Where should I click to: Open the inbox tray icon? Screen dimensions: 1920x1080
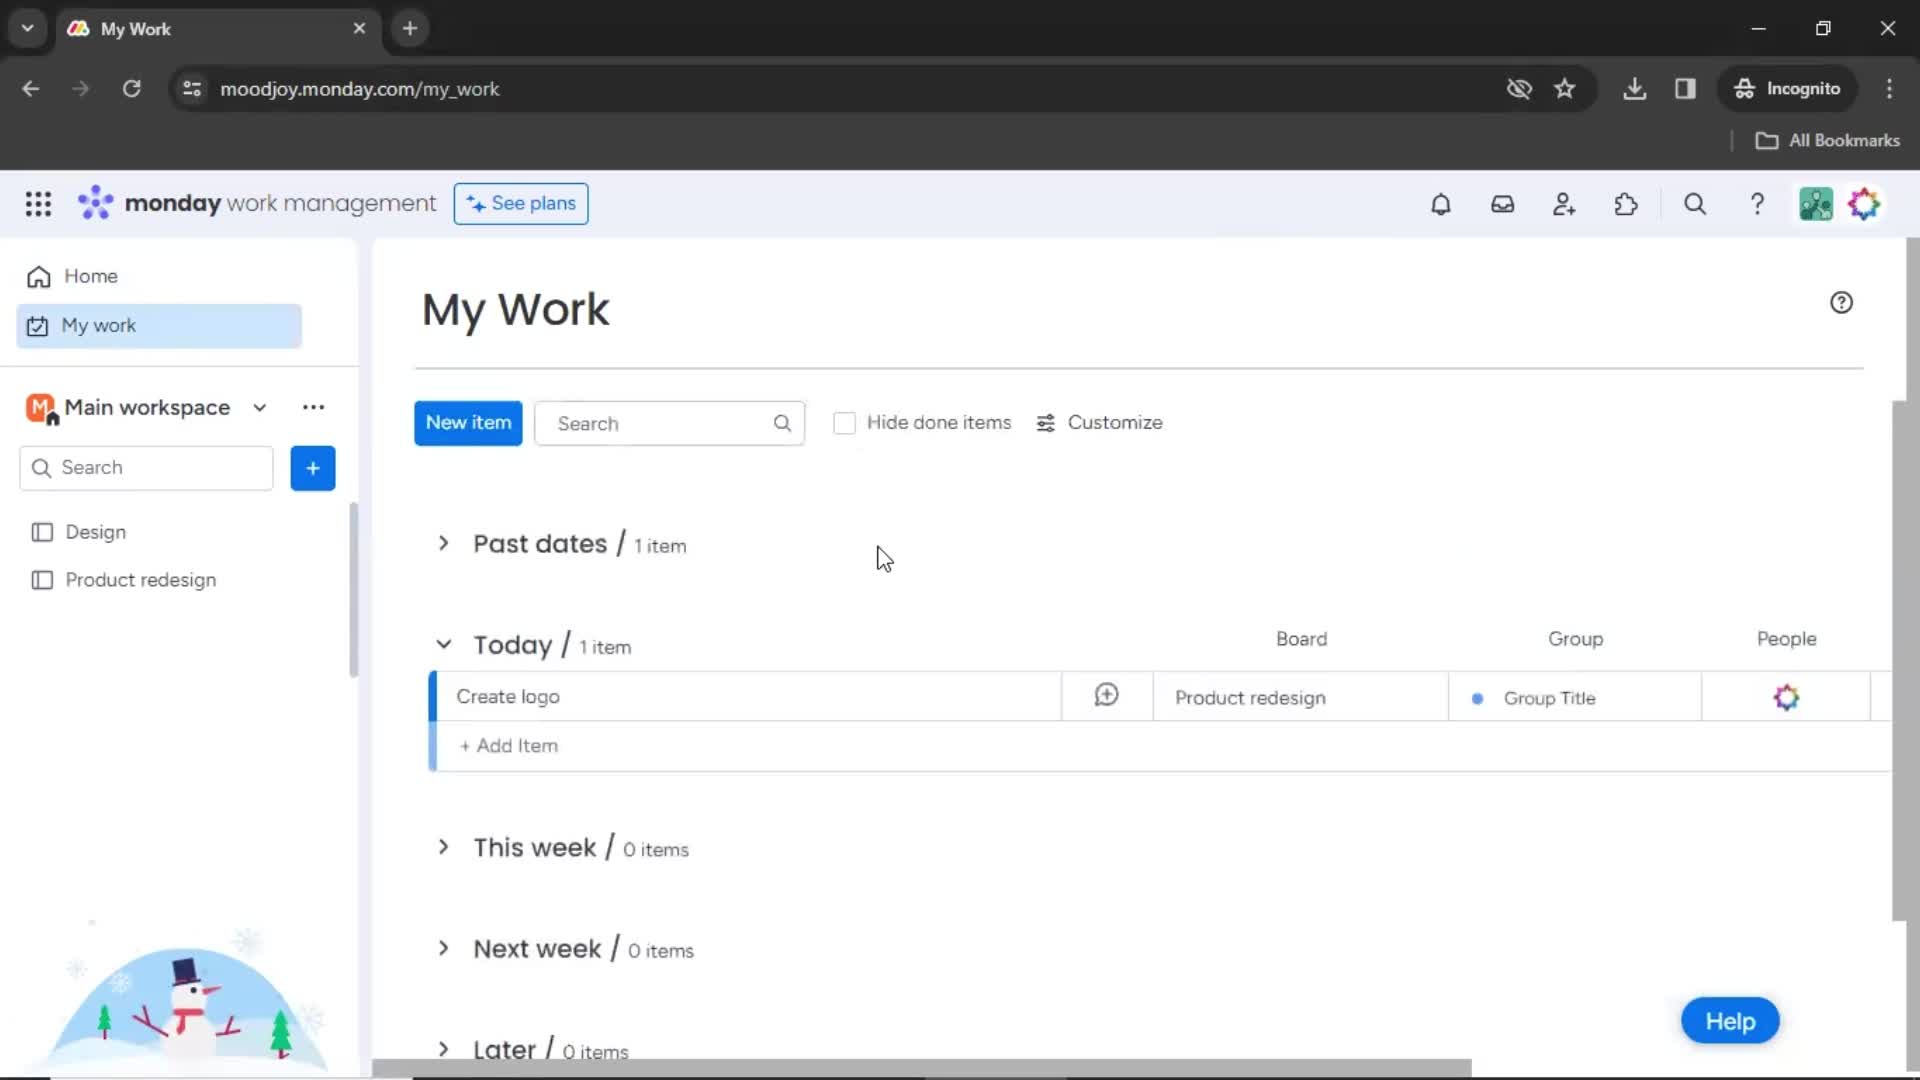pyautogui.click(x=1502, y=204)
